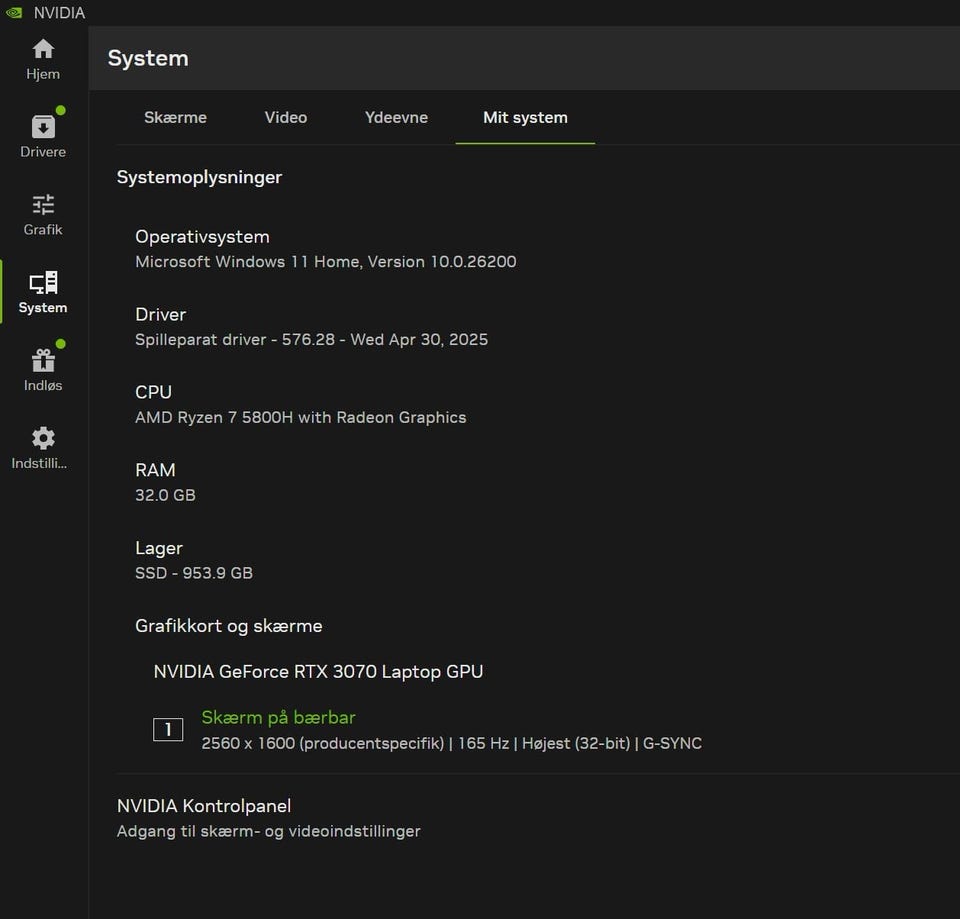Select the Grafik sliders icon
The width and height of the screenshot is (960, 919).
[43, 206]
